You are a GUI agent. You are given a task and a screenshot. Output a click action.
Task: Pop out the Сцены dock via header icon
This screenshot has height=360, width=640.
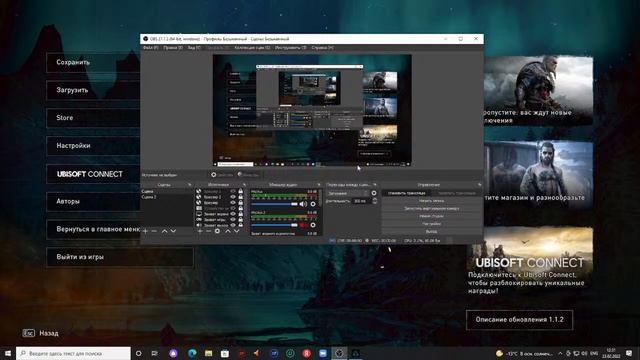click(189, 185)
